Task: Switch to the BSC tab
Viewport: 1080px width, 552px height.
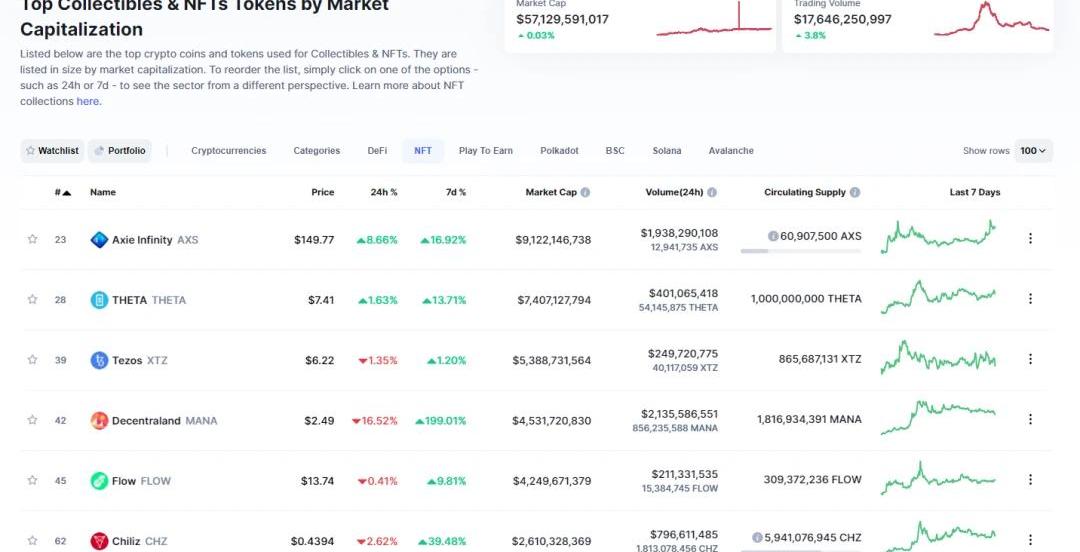Action: pos(615,150)
